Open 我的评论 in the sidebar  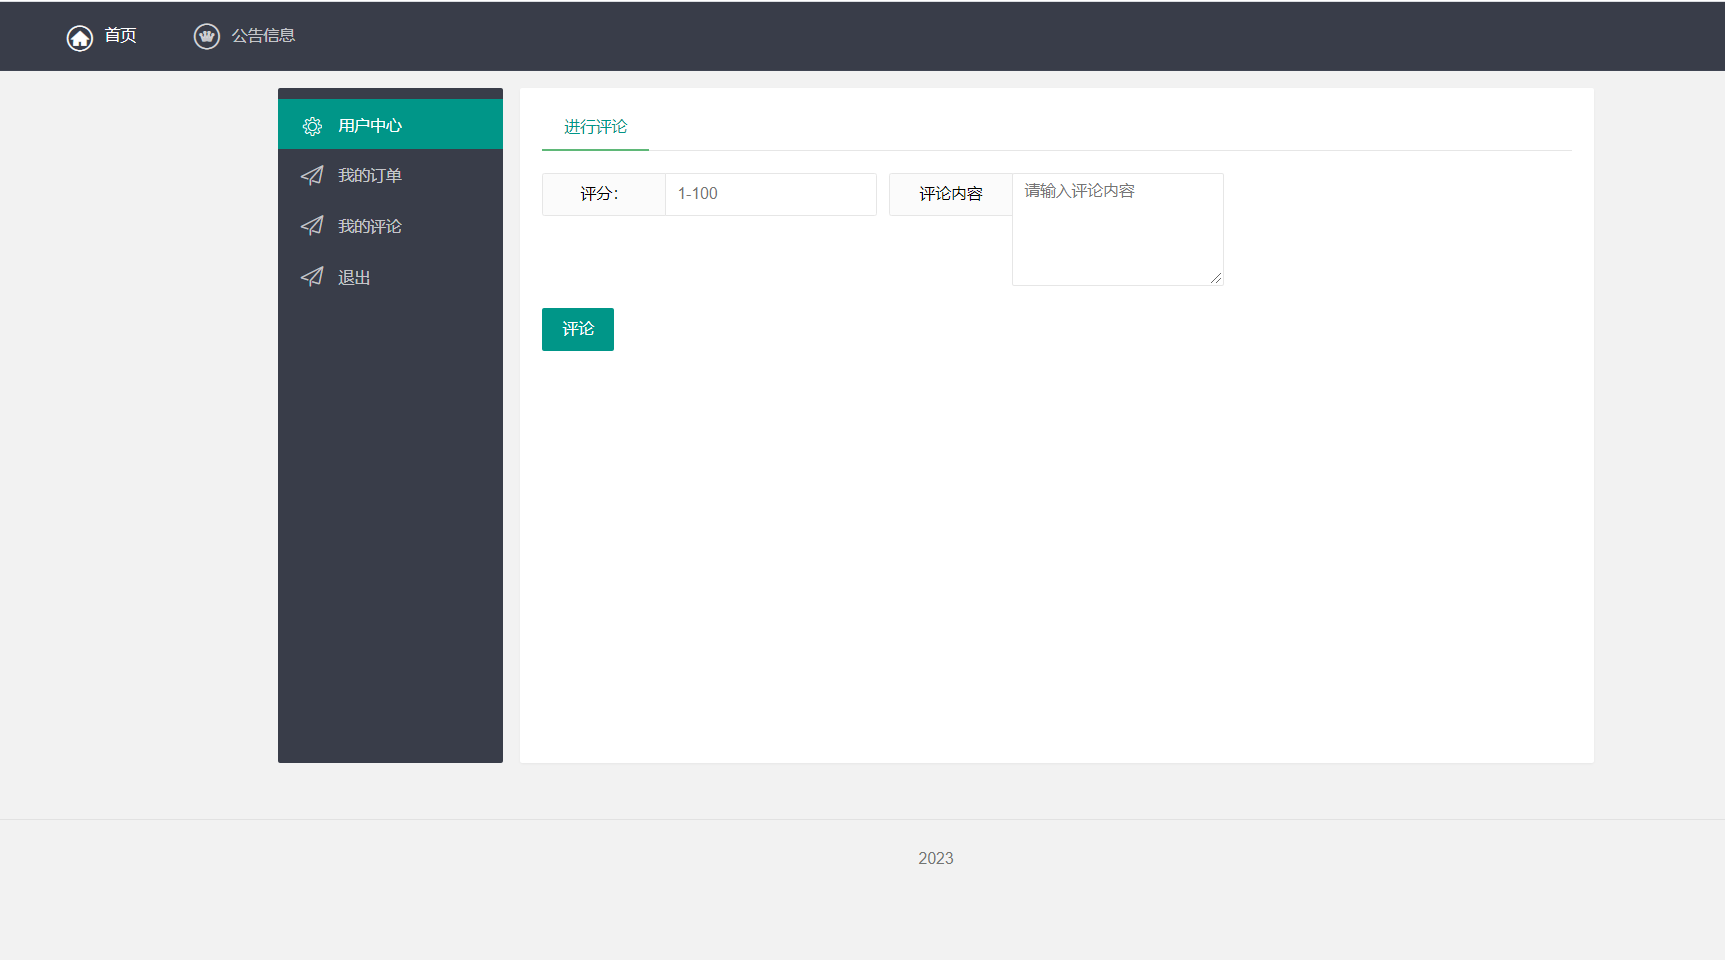[x=390, y=226]
